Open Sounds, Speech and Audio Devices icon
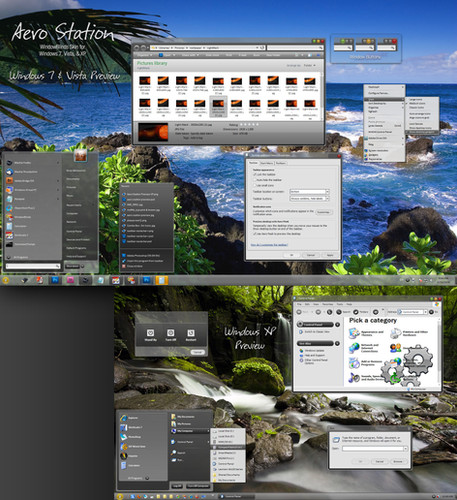 pos(354,377)
